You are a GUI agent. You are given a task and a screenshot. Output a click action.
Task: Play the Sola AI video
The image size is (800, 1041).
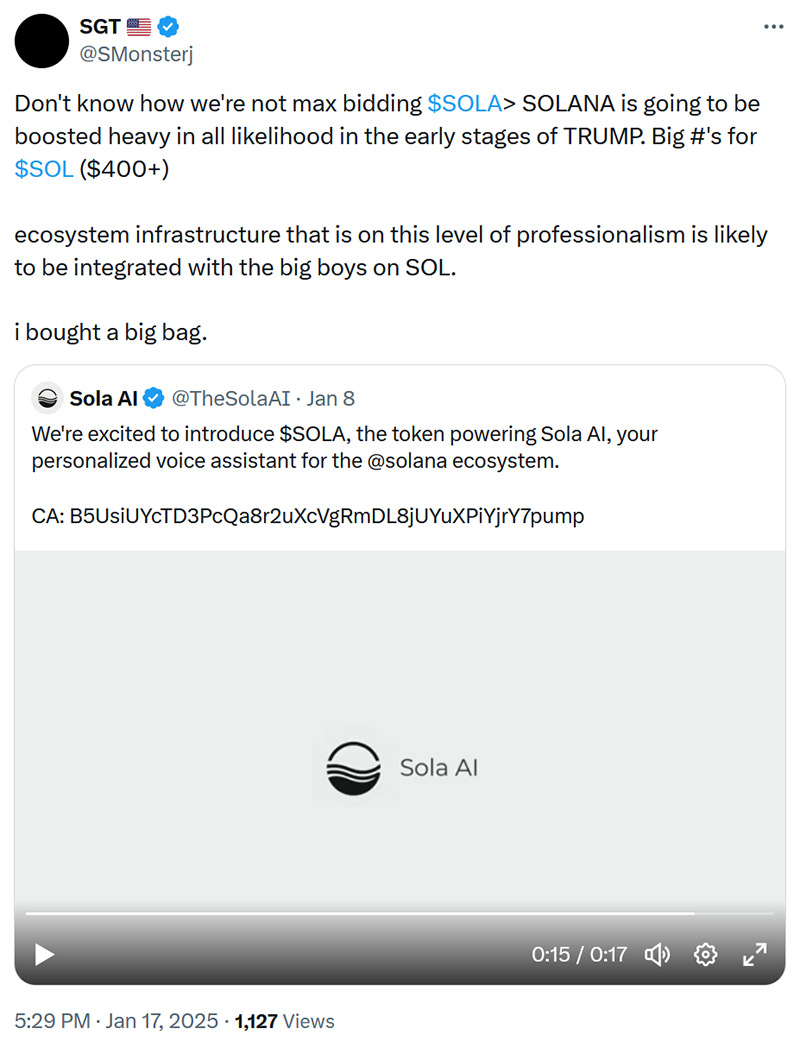(44, 955)
